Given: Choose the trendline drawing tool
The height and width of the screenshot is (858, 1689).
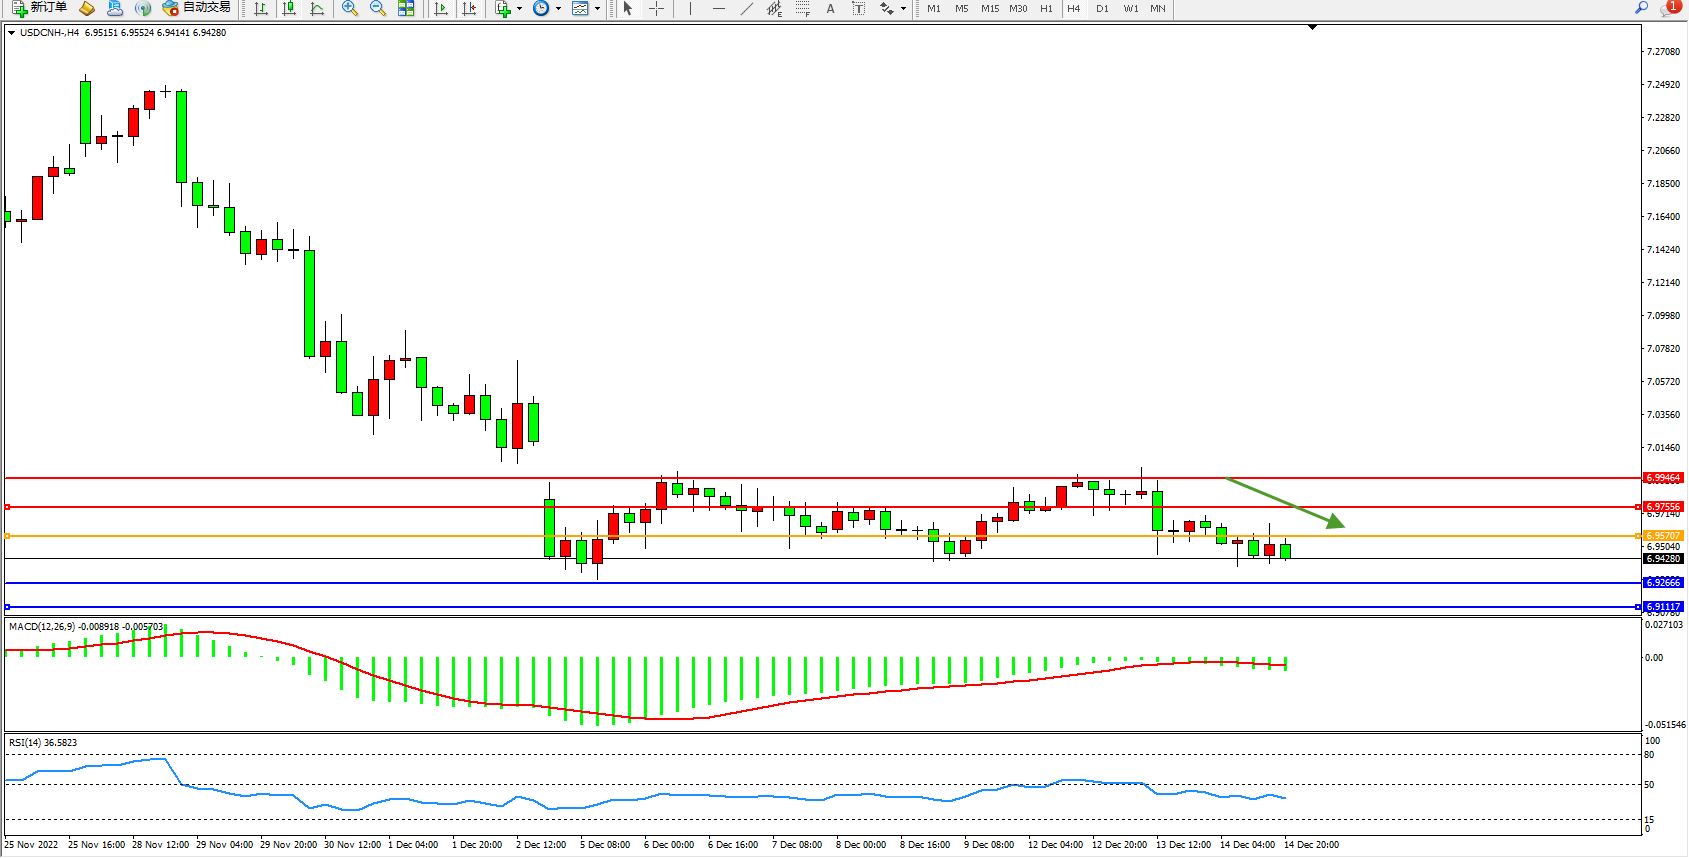Looking at the screenshot, I should (x=746, y=8).
